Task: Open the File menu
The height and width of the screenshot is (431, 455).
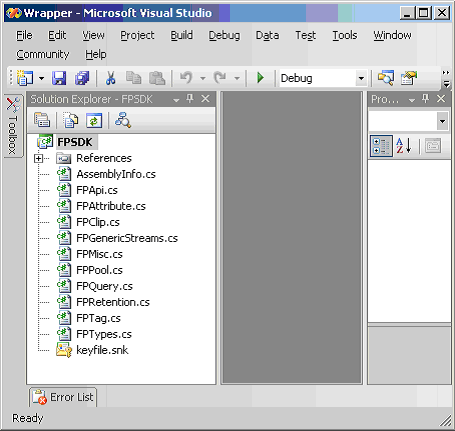Action: click(24, 35)
